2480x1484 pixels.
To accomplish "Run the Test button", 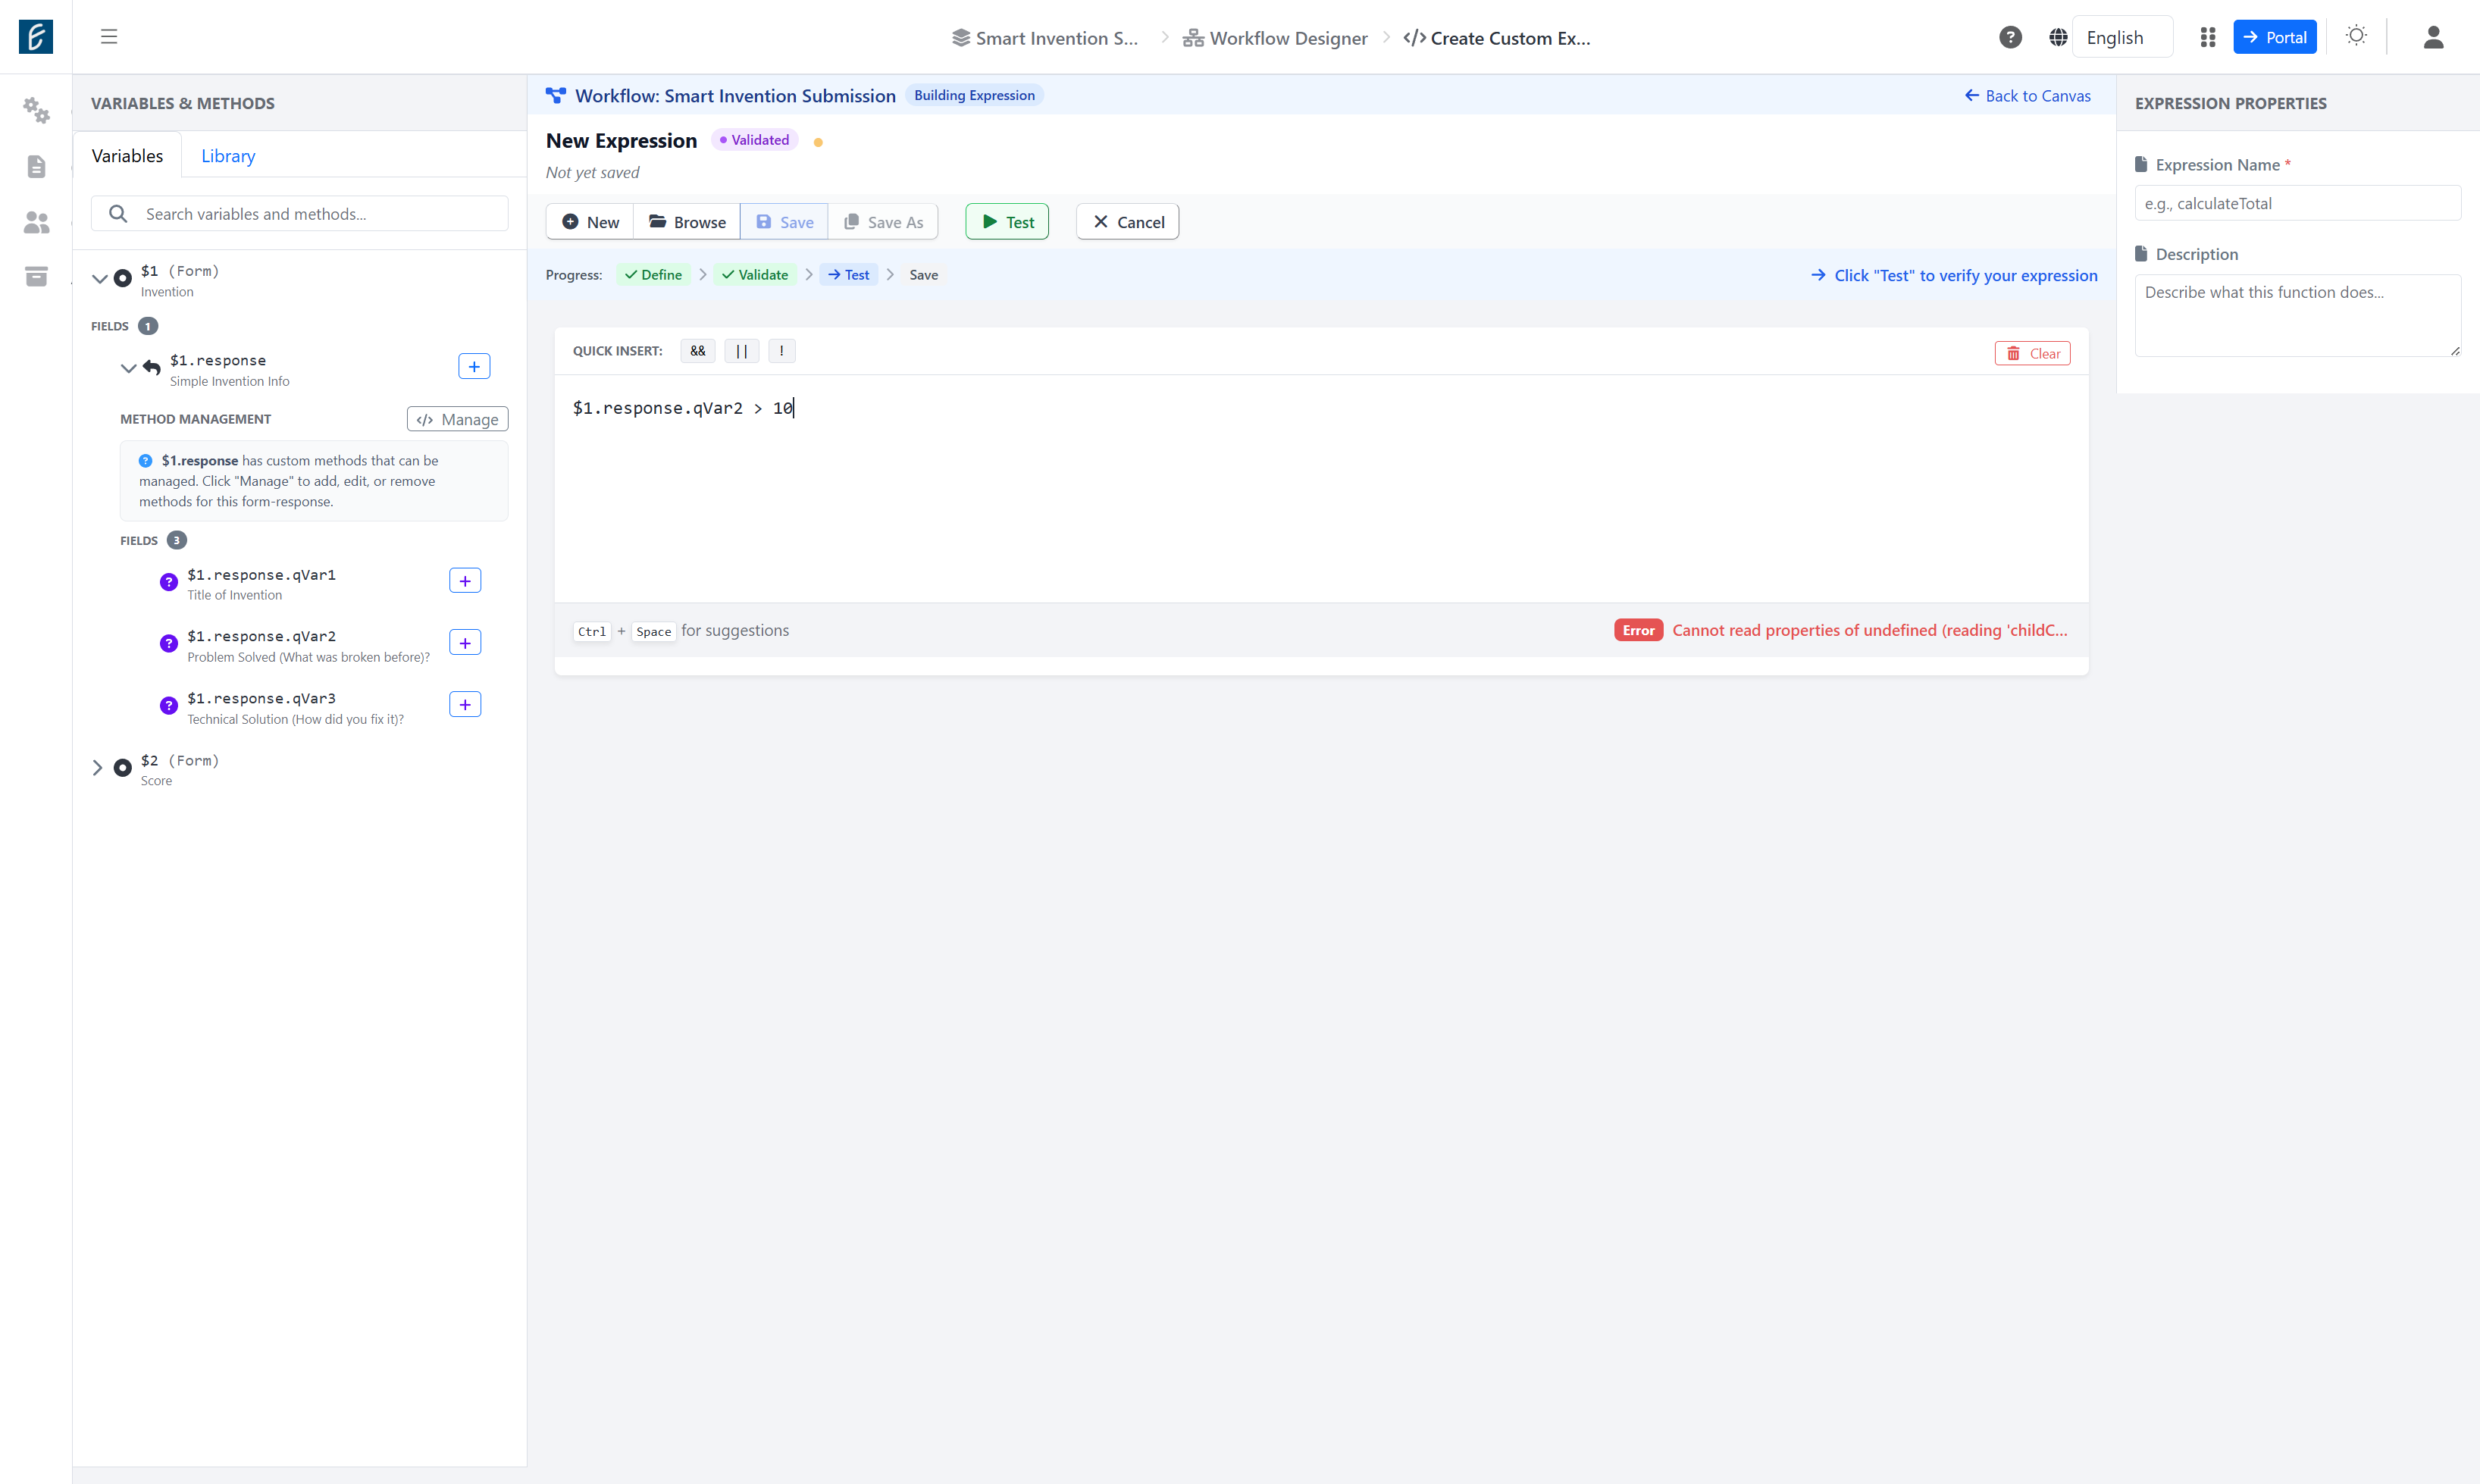I will click(1007, 222).
